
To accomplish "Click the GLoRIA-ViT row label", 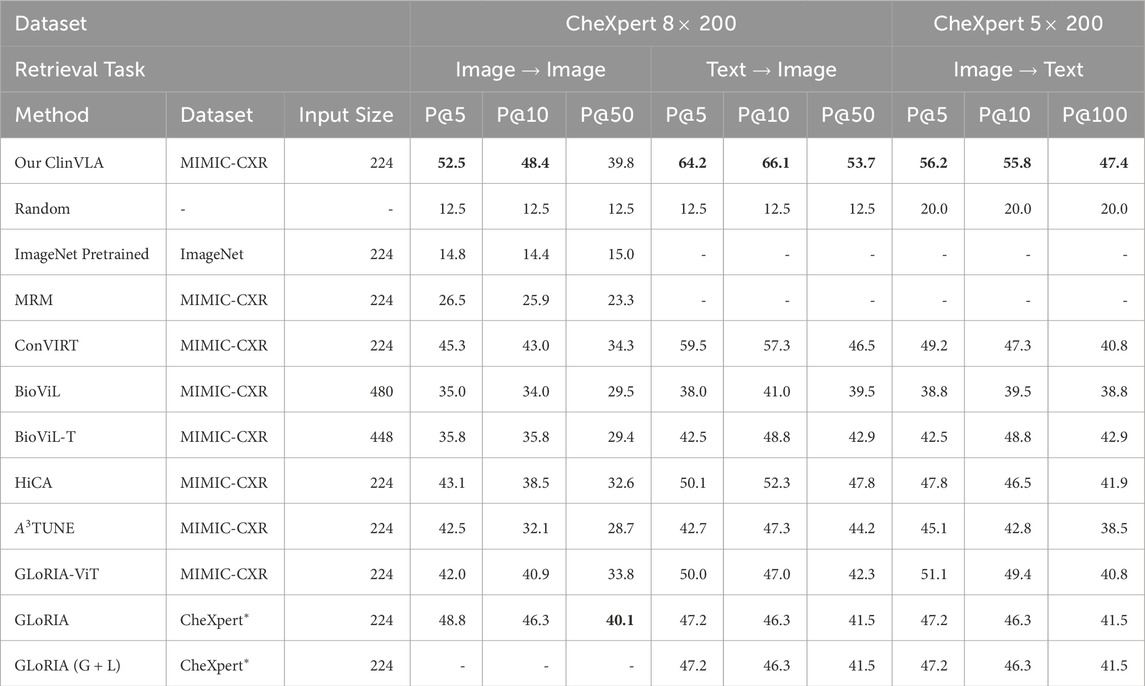I will (x=58, y=574).
